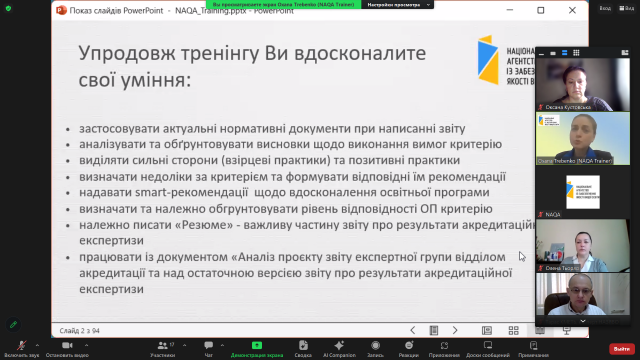Select Оксана Кустовська video thumbnail
The width and height of the screenshot is (640, 360).
(x=583, y=84)
